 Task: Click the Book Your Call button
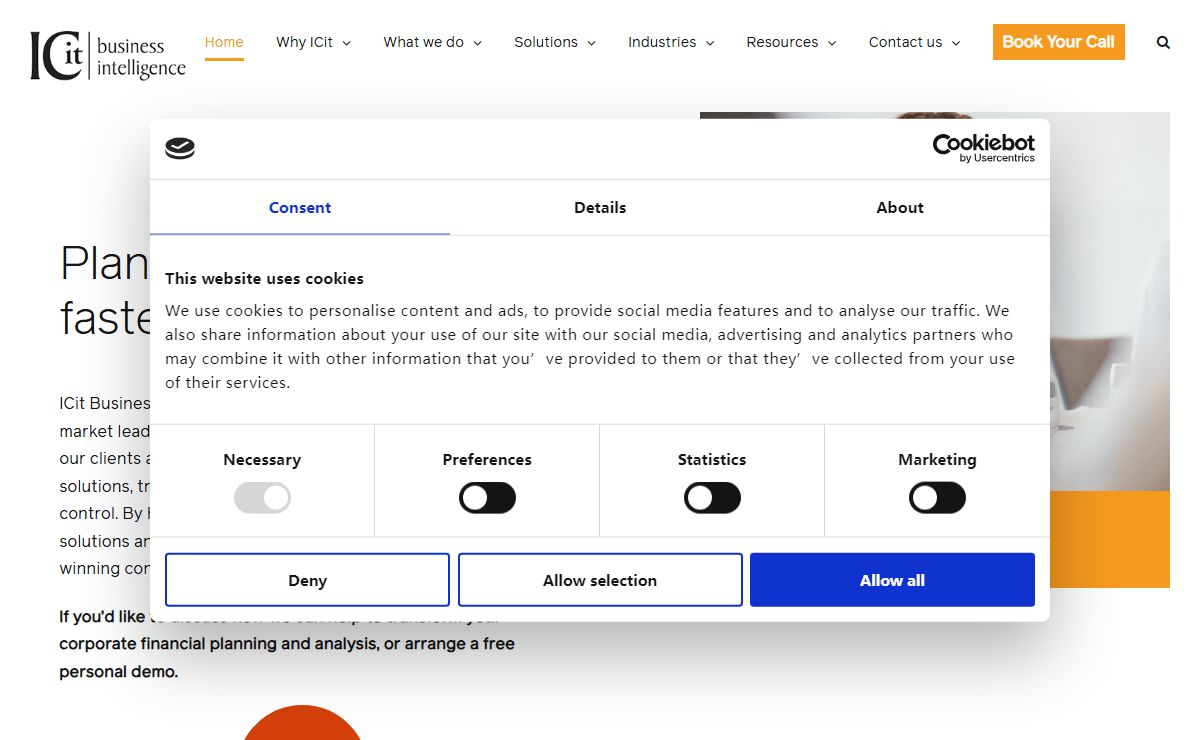1058,42
